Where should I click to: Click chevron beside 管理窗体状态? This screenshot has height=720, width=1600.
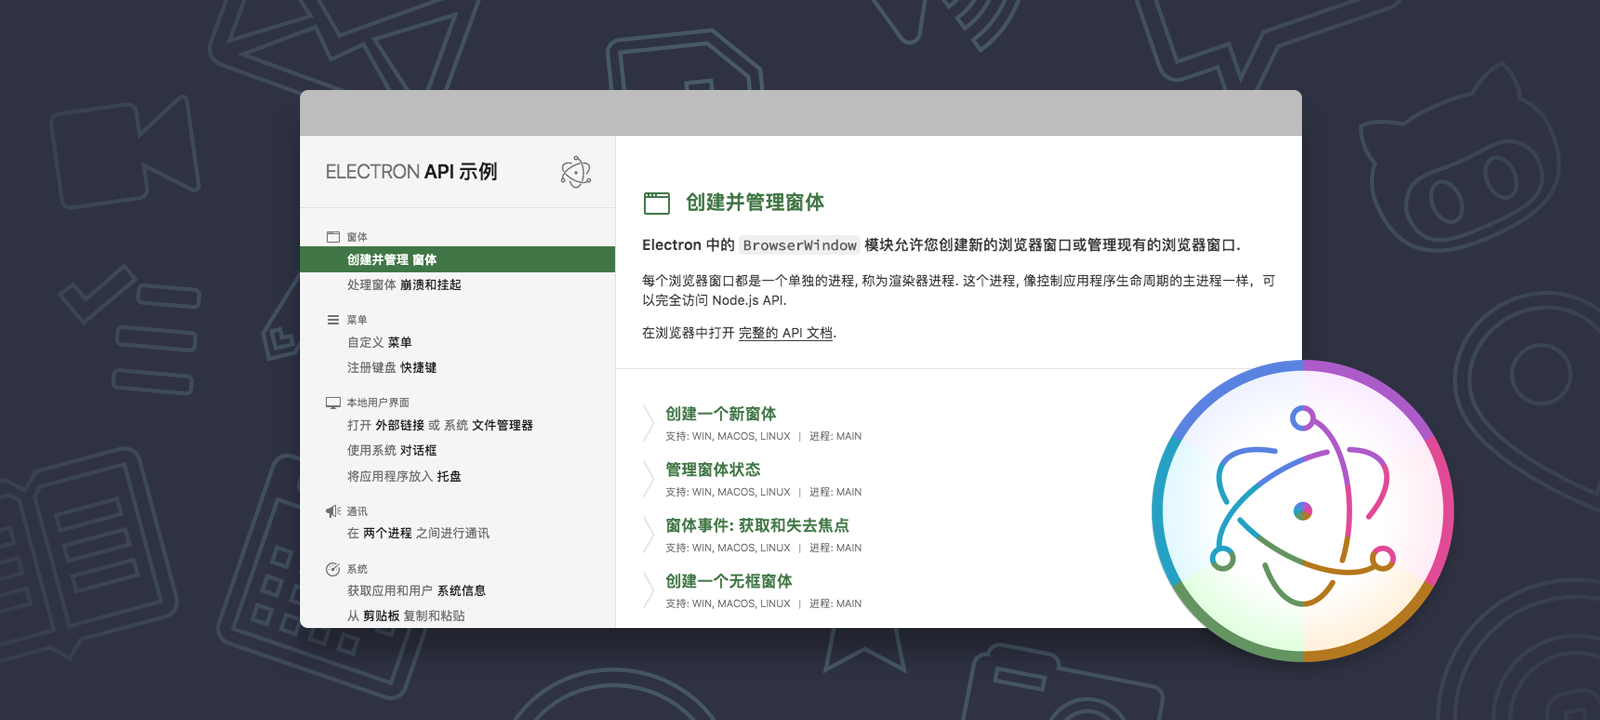pyautogui.click(x=649, y=479)
